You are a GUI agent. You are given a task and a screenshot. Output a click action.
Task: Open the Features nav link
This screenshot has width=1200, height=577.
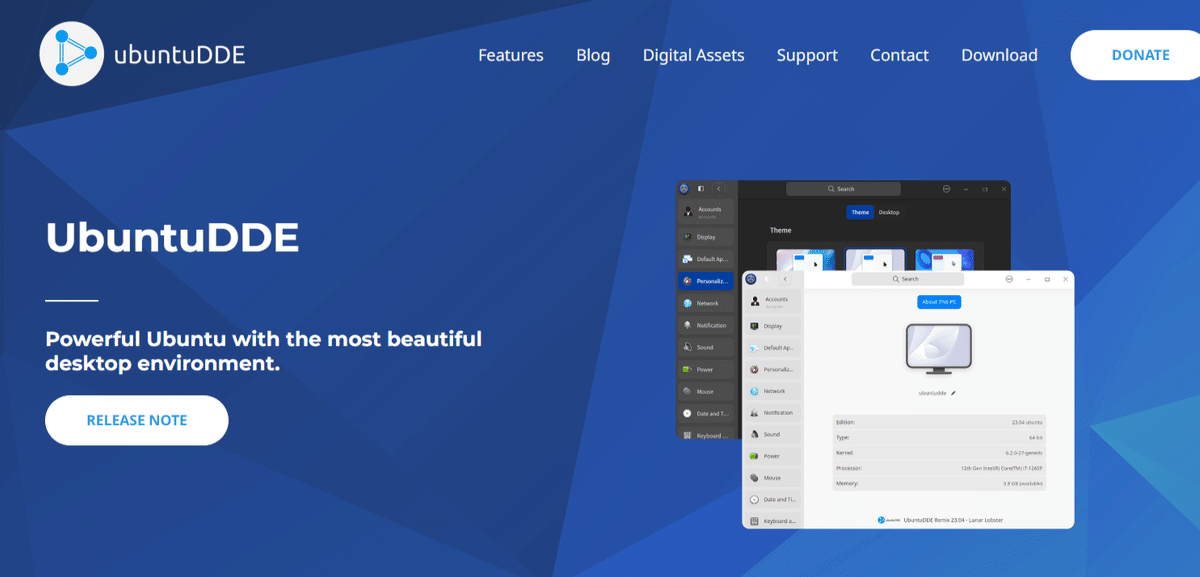tap(511, 55)
